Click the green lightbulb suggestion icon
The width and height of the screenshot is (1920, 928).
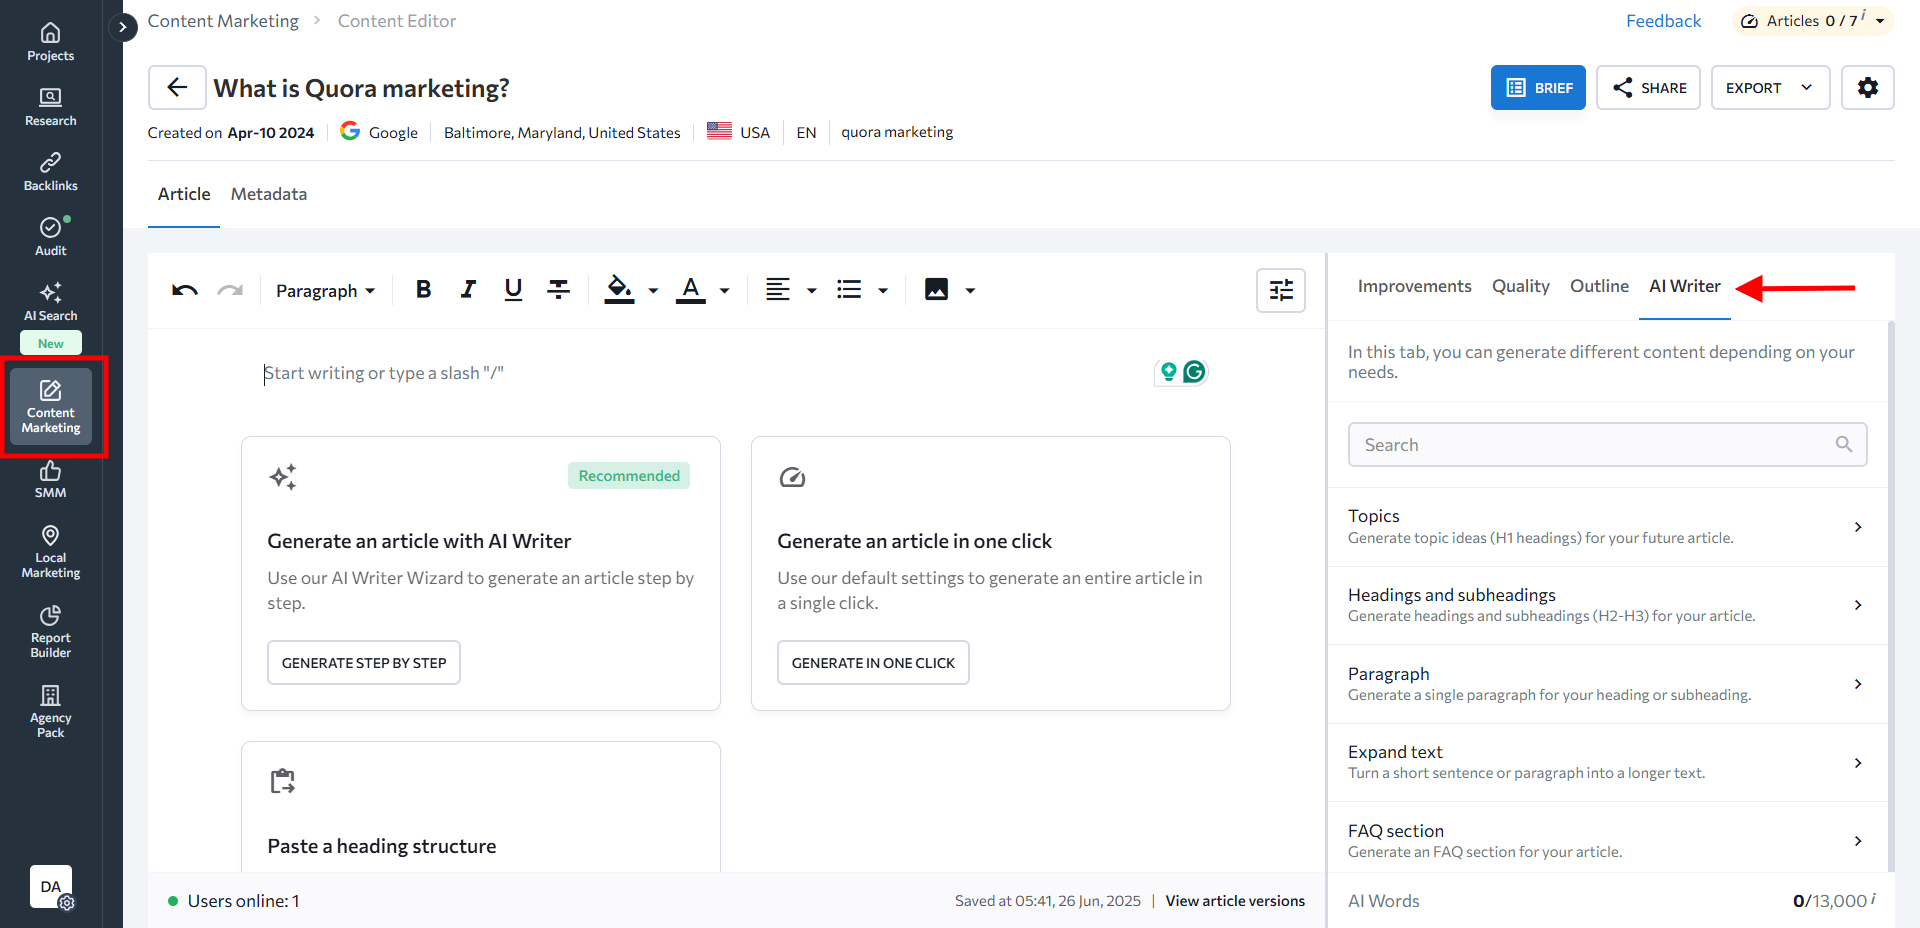pyautogui.click(x=1168, y=372)
